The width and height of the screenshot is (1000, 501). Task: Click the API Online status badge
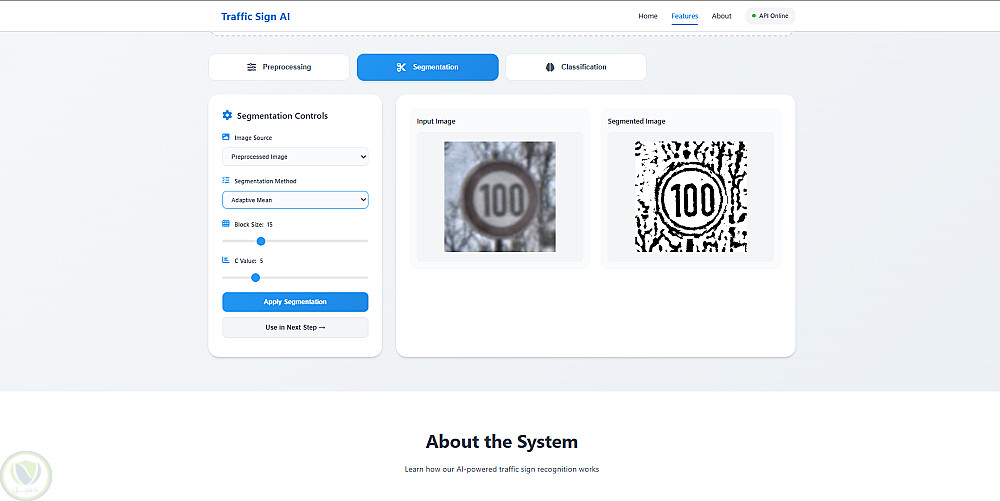tap(770, 16)
